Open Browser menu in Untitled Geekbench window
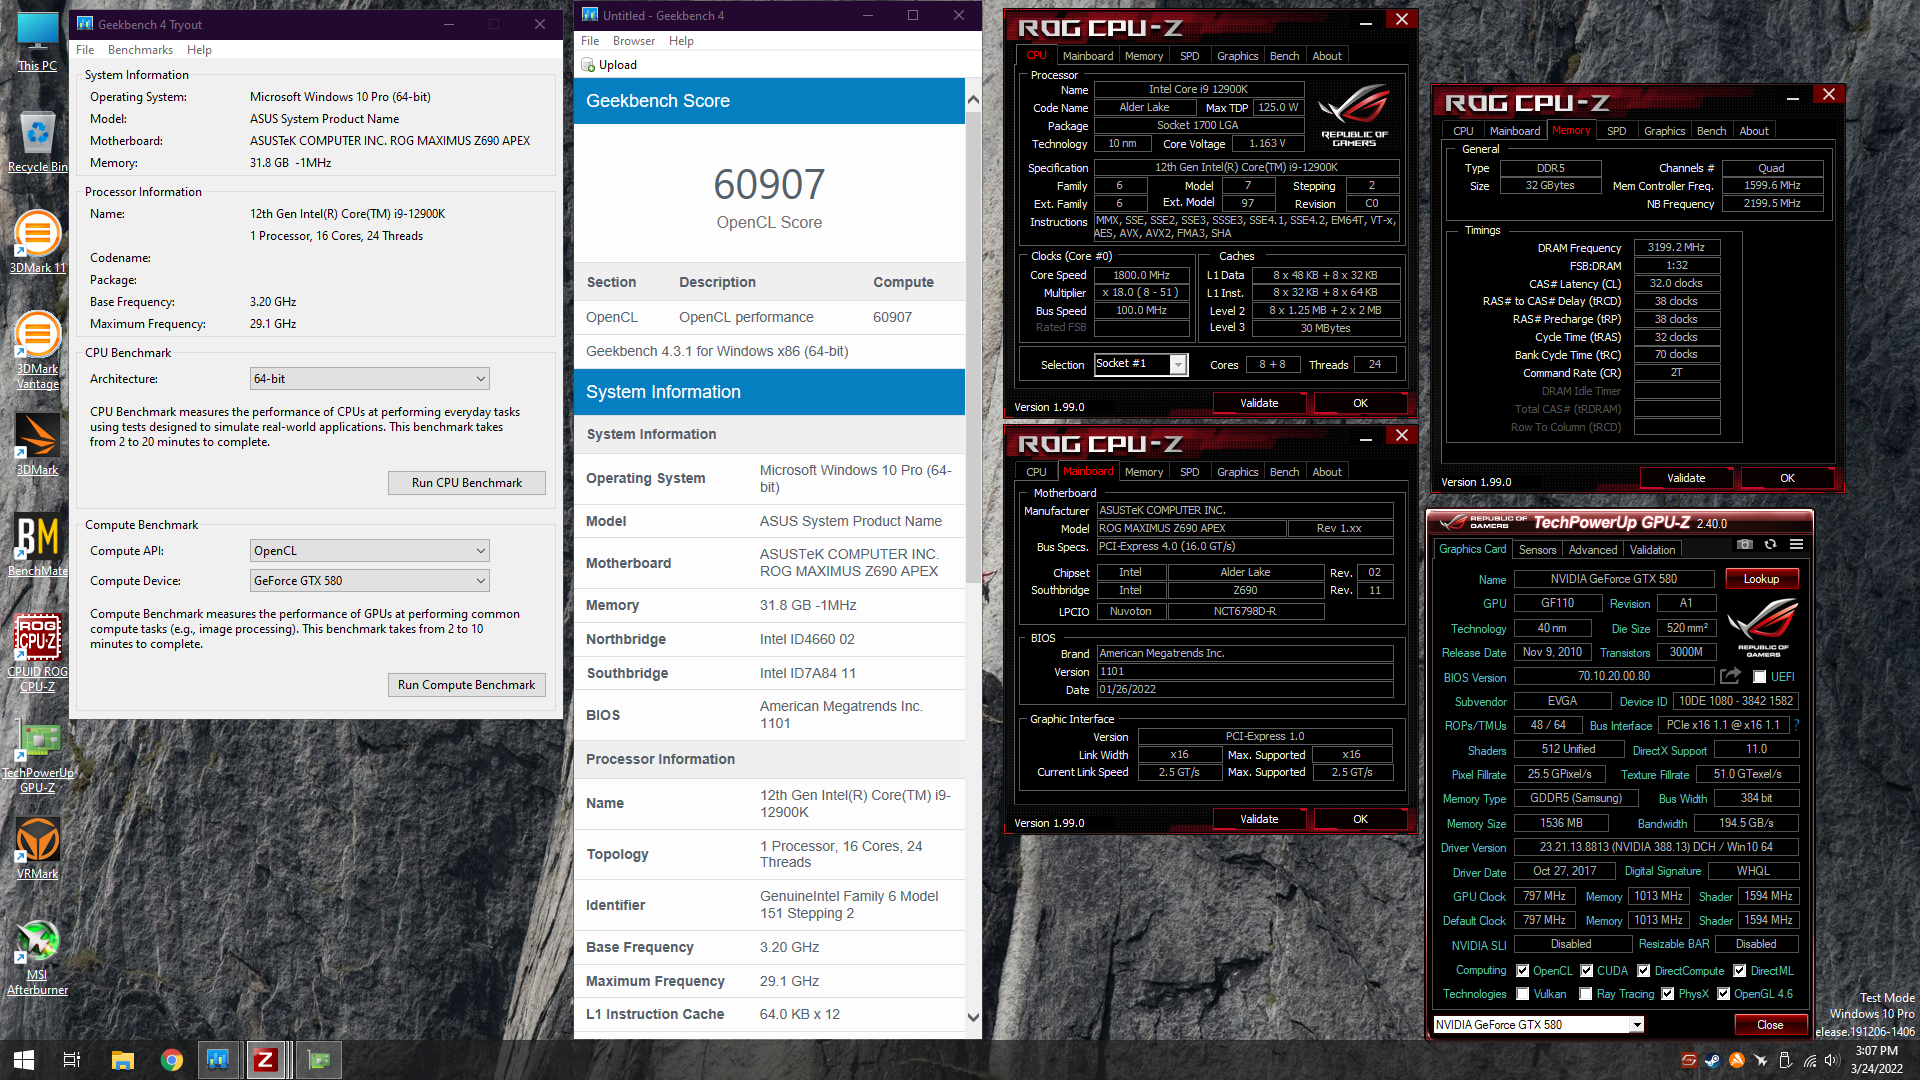The image size is (1920, 1080). (634, 41)
